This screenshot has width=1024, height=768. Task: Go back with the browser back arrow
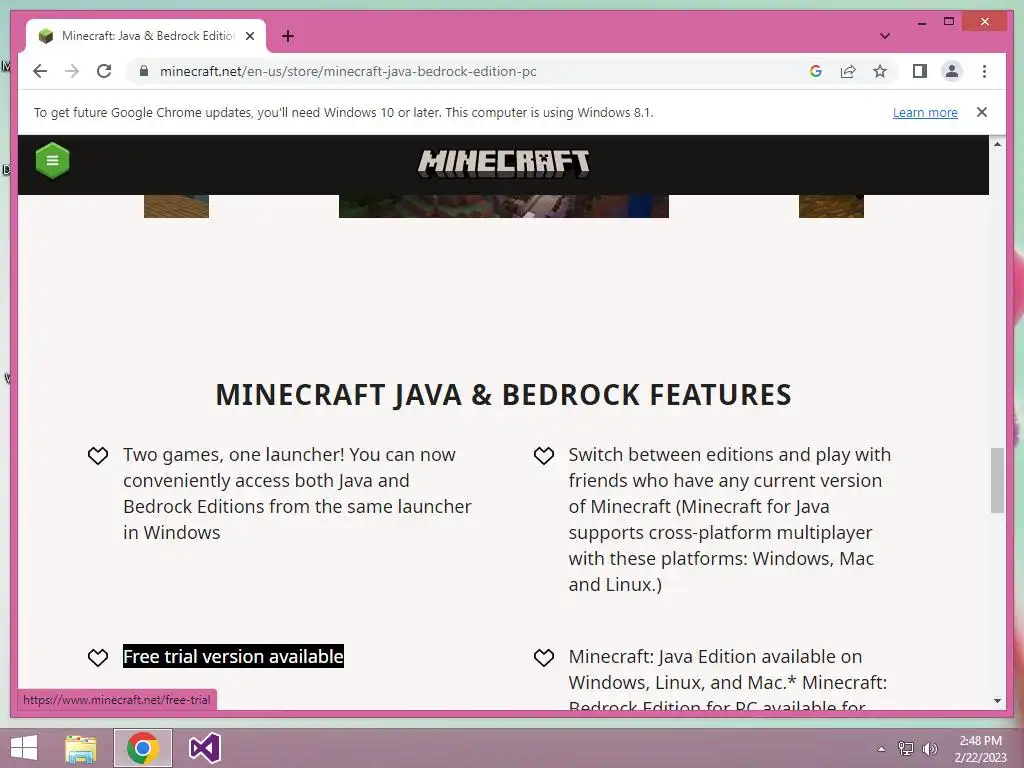click(40, 71)
